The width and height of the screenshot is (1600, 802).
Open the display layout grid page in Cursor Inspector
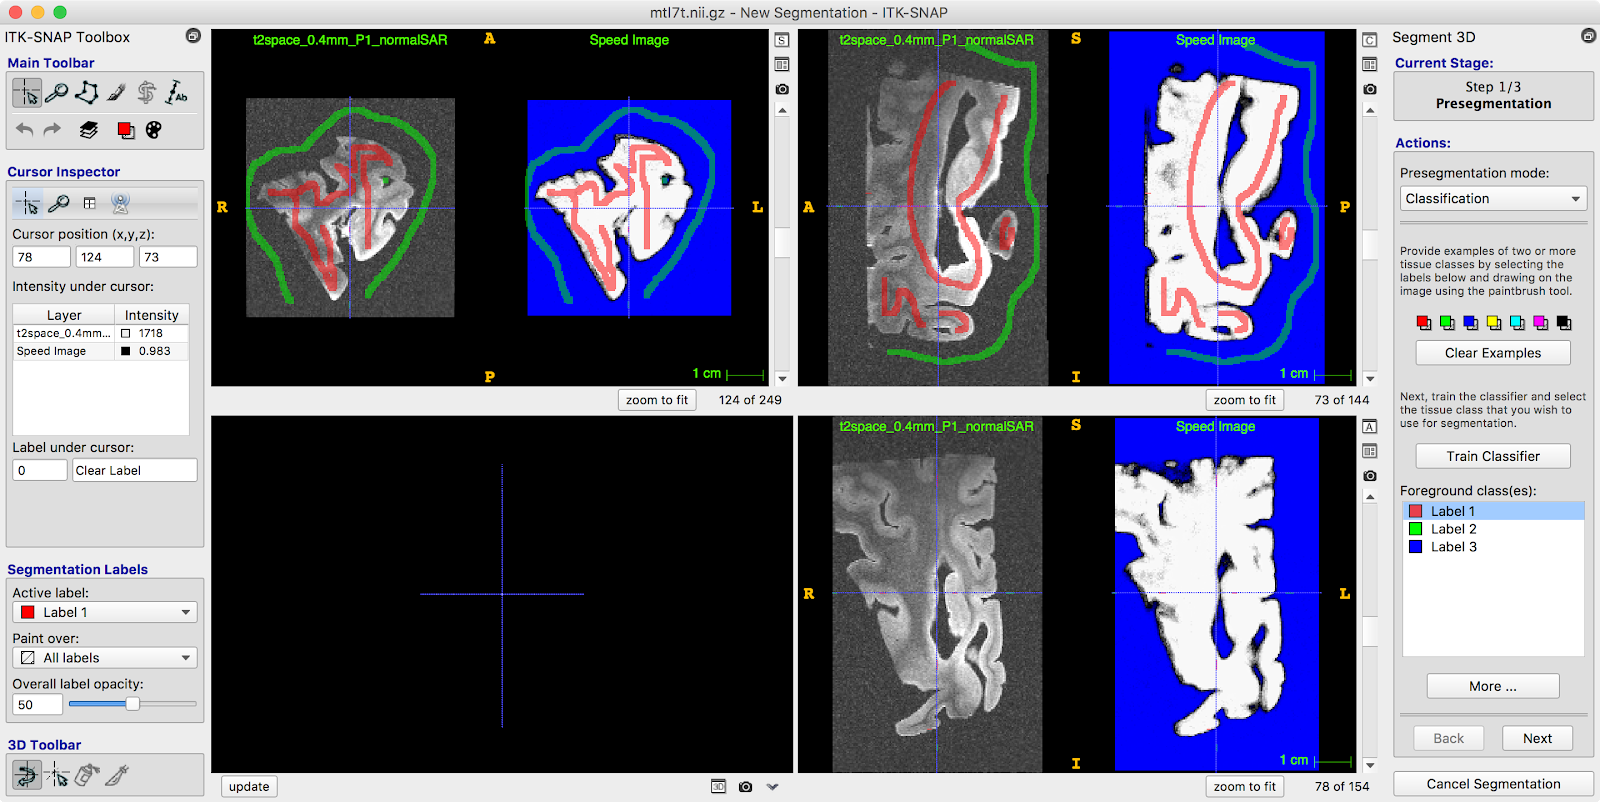coord(90,203)
